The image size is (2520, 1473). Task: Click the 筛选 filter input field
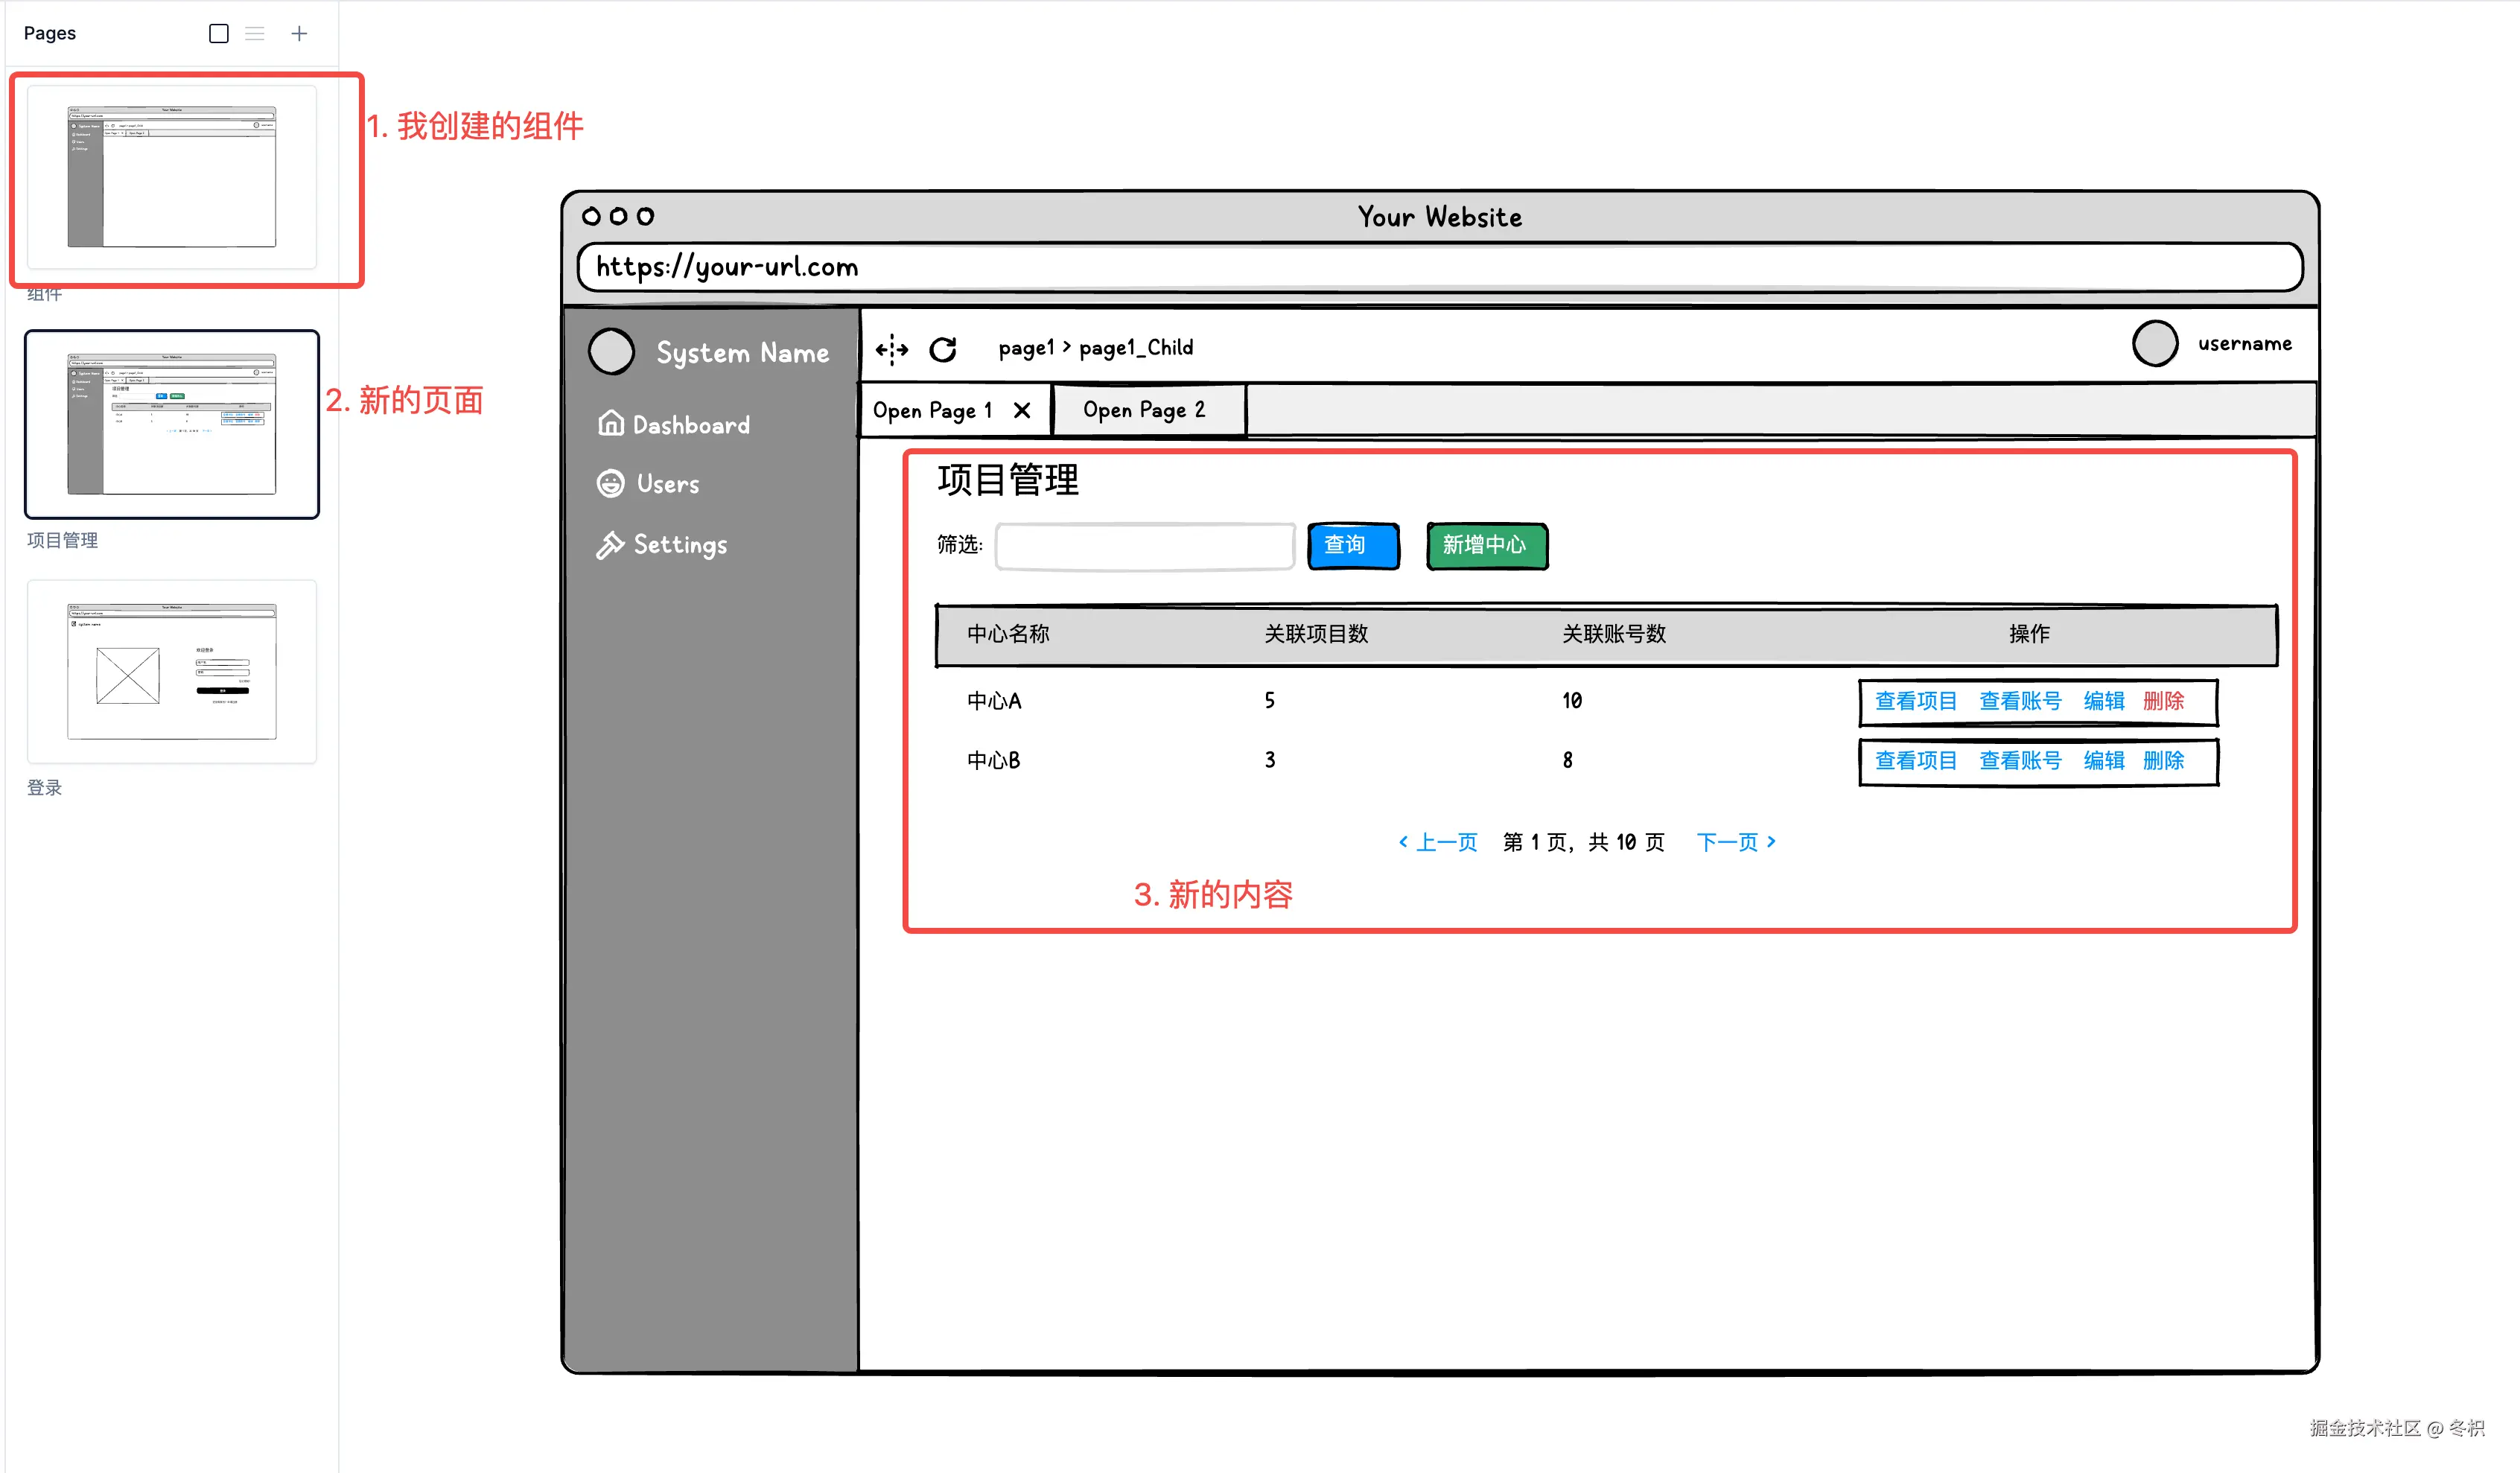(x=1145, y=546)
